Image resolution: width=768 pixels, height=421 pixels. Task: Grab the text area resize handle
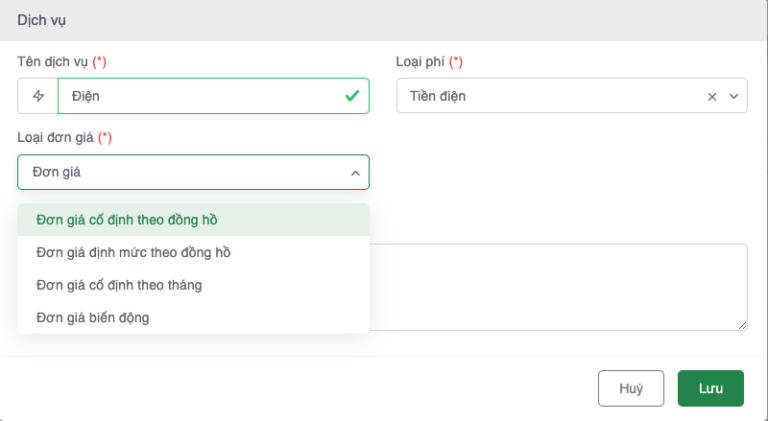coord(743,326)
